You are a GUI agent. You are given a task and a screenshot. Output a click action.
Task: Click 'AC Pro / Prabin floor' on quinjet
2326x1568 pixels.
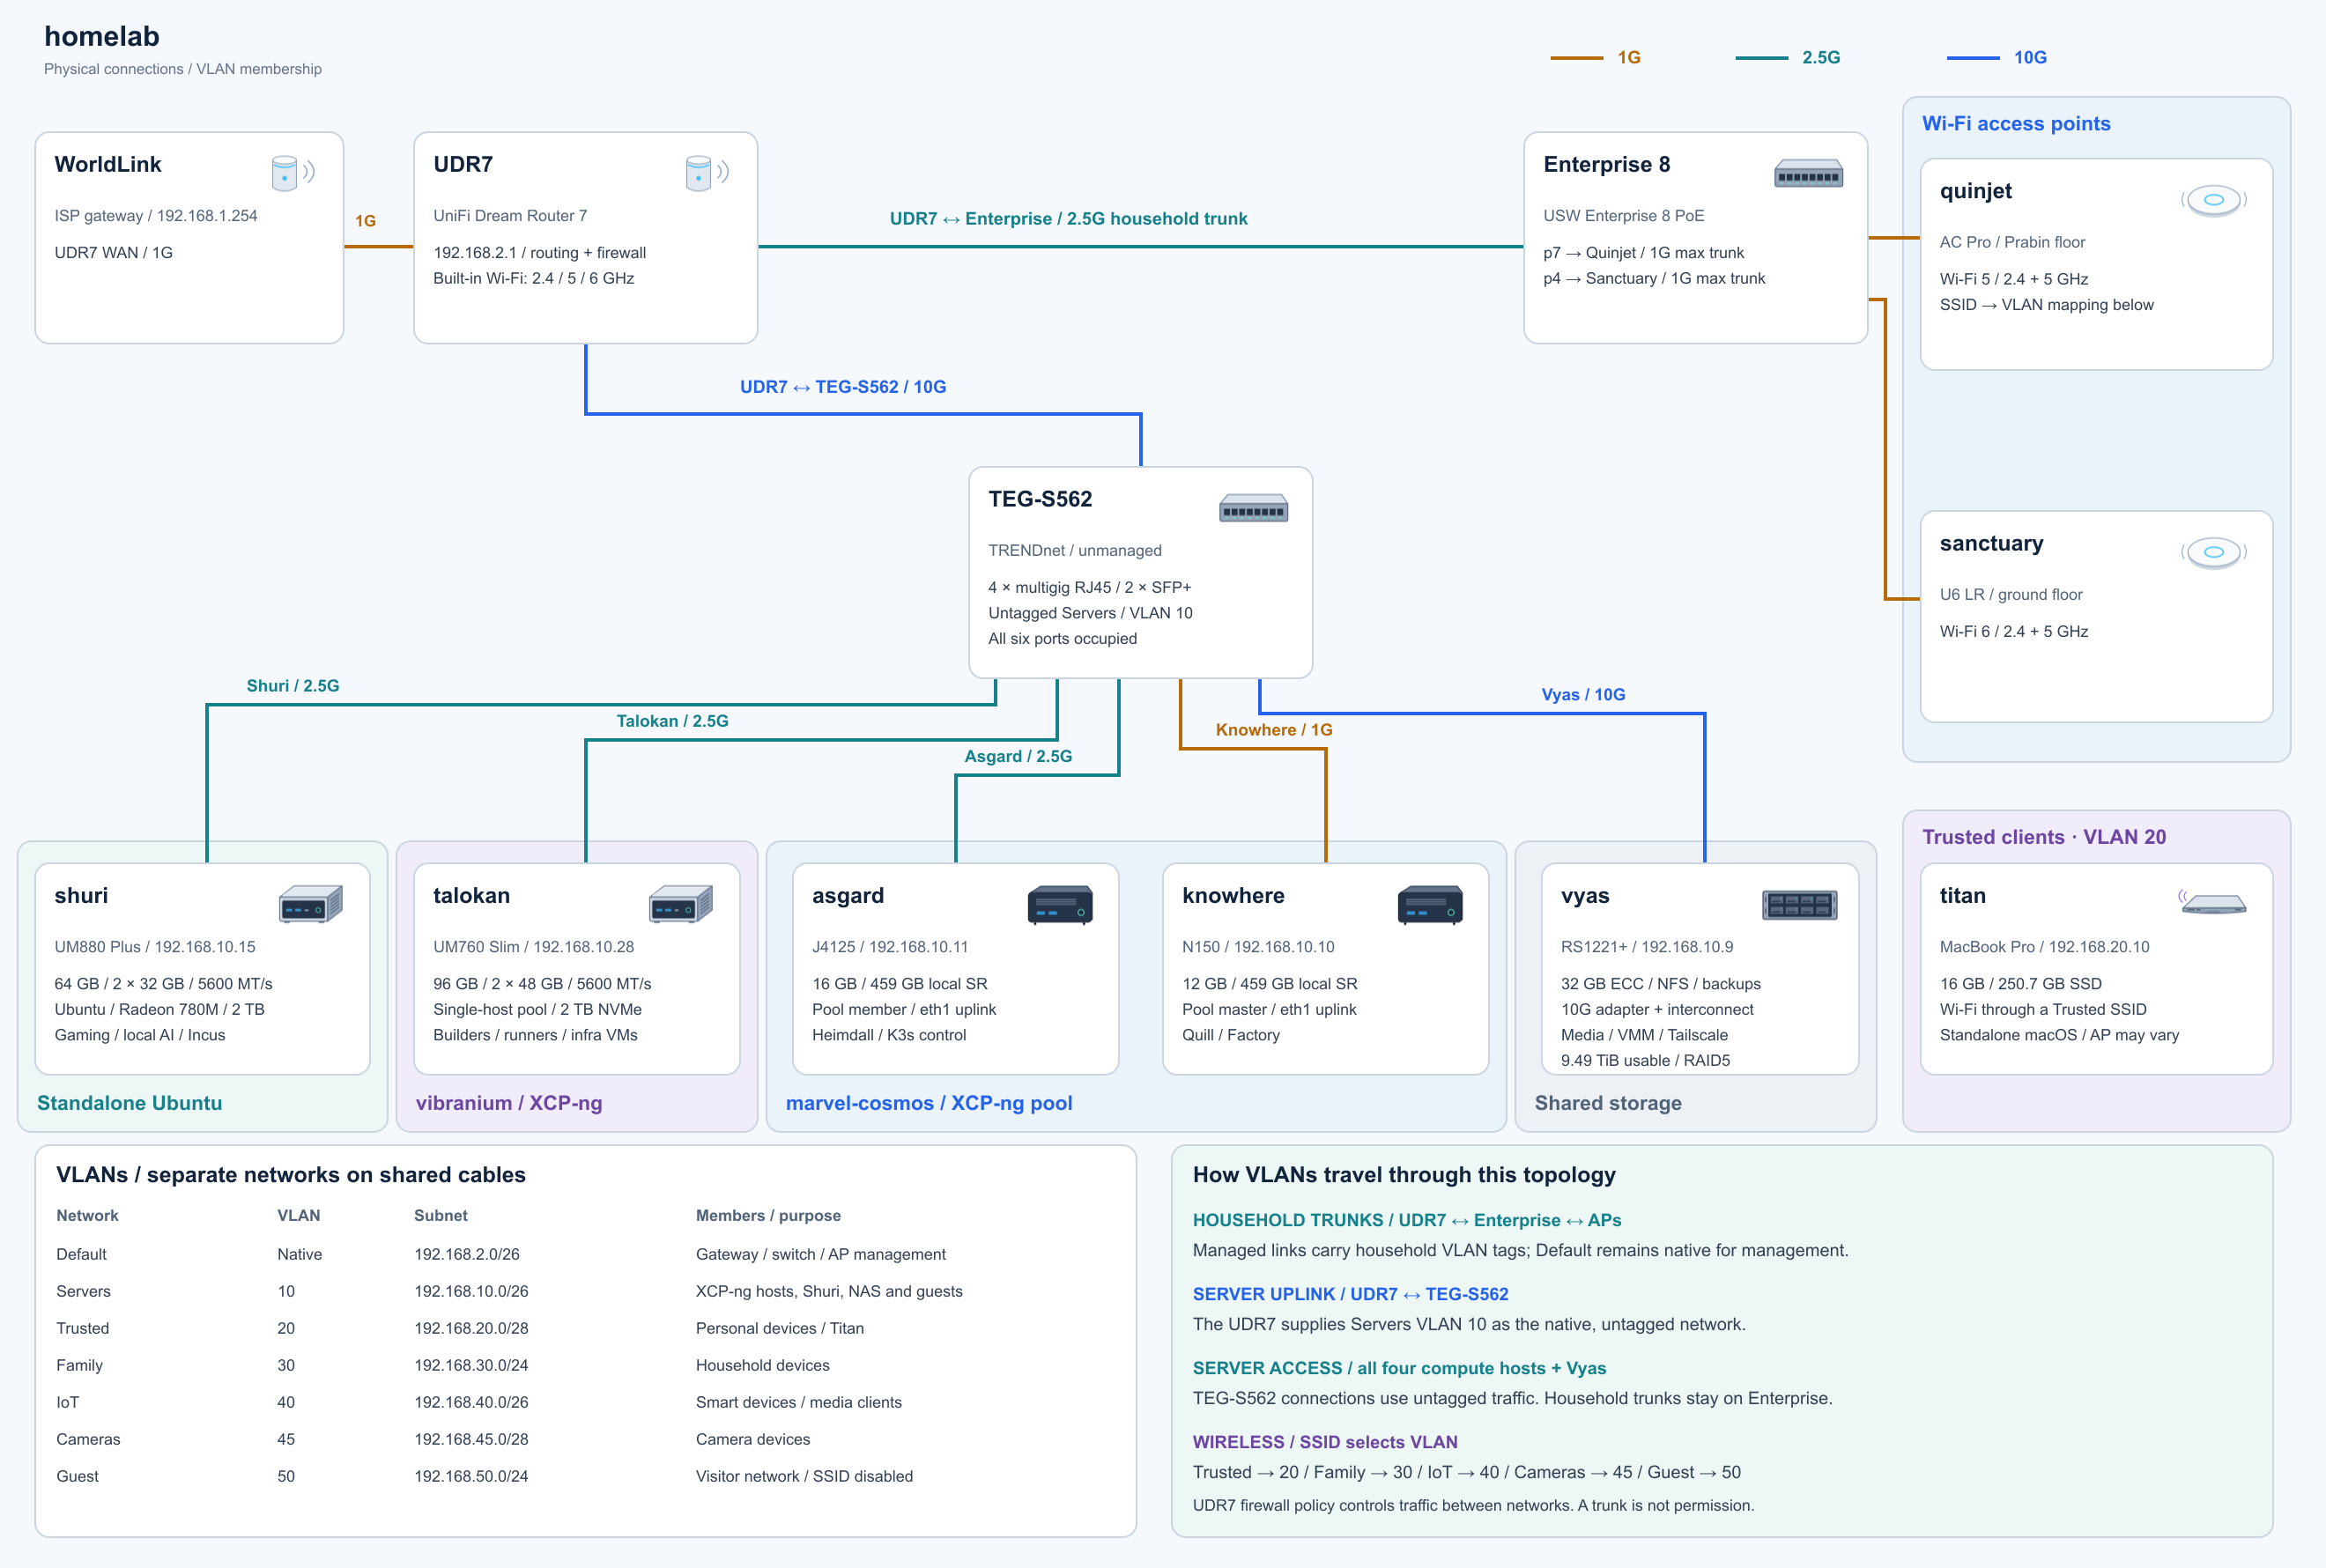click(x=2012, y=242)
